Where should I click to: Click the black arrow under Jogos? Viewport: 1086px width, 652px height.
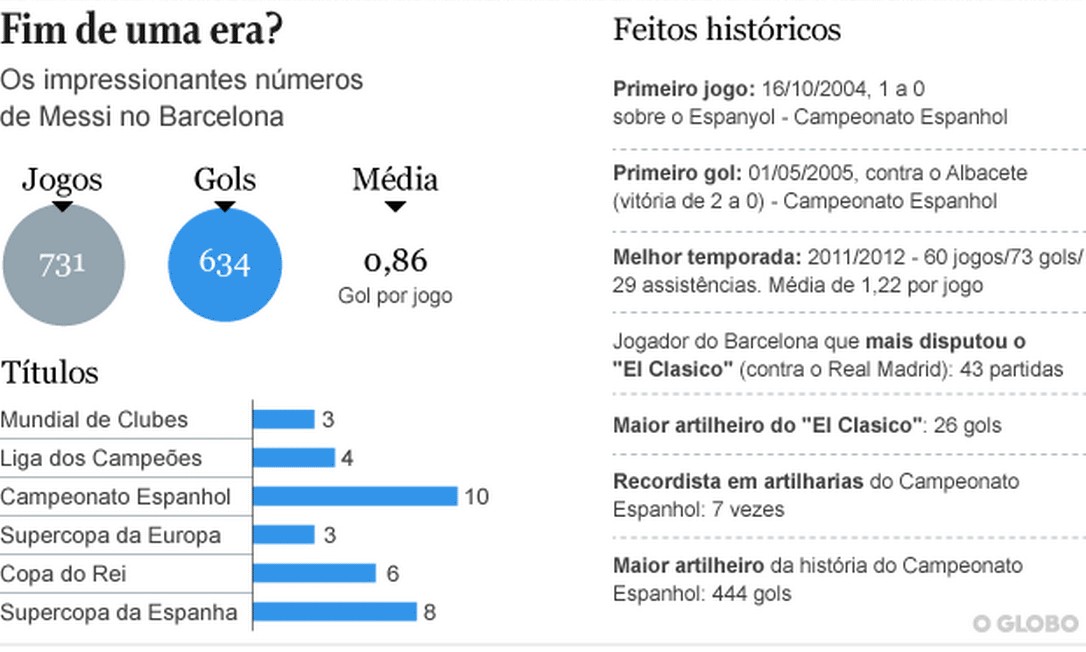click(63, 206)
